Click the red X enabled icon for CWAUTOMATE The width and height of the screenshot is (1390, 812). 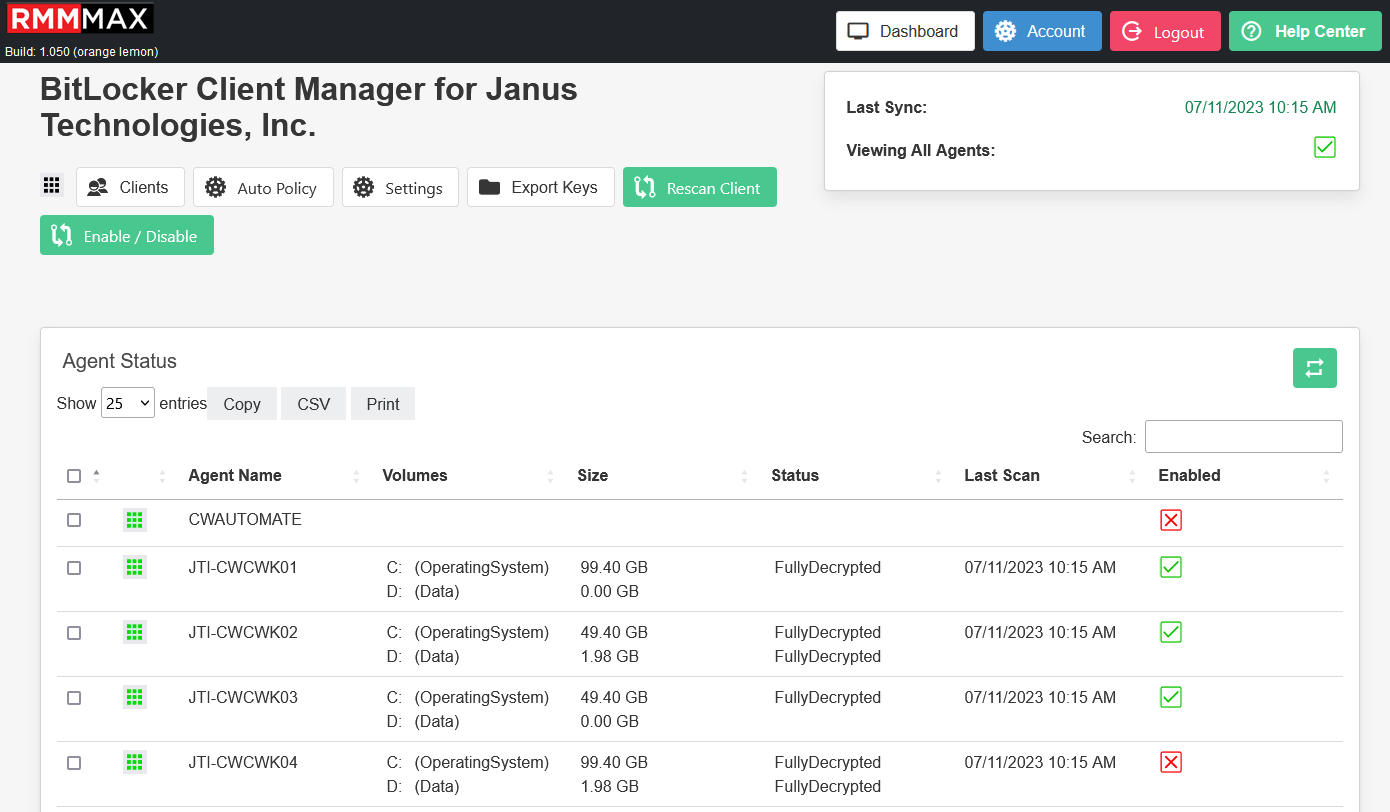pyautogui.click(x=1171, y=520)
